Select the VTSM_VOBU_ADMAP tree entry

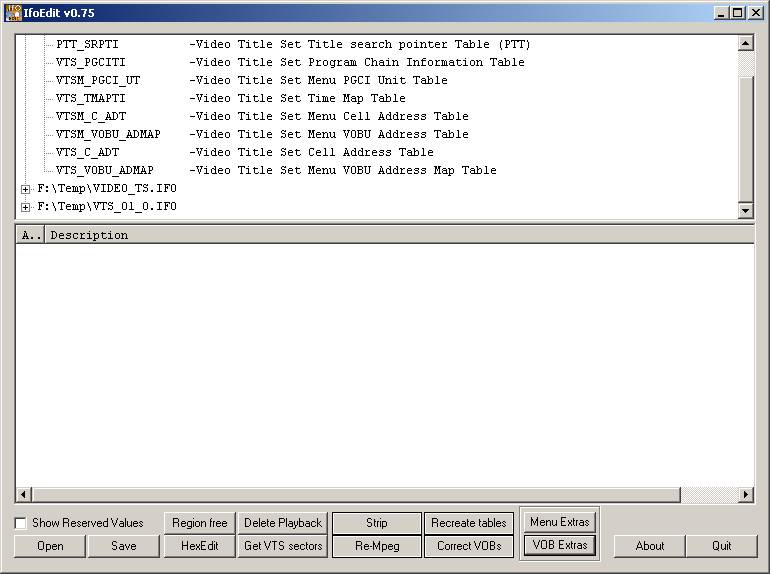tap(108, 134)
